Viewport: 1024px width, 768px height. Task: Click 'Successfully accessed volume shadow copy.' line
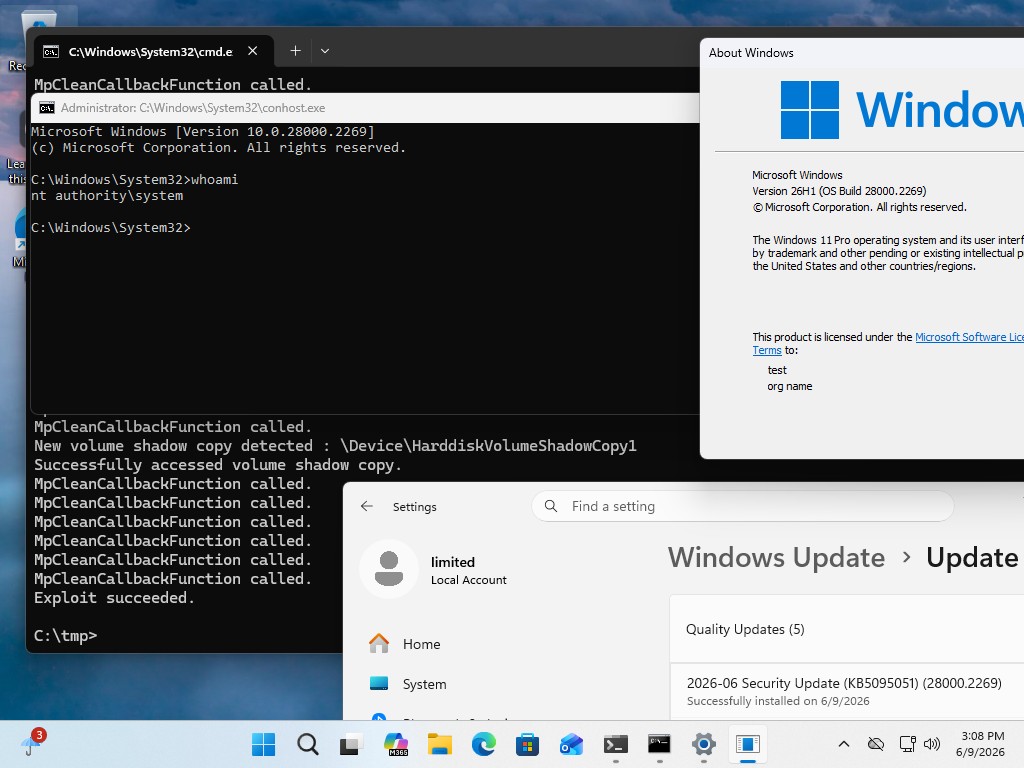(x=217, y=465)
